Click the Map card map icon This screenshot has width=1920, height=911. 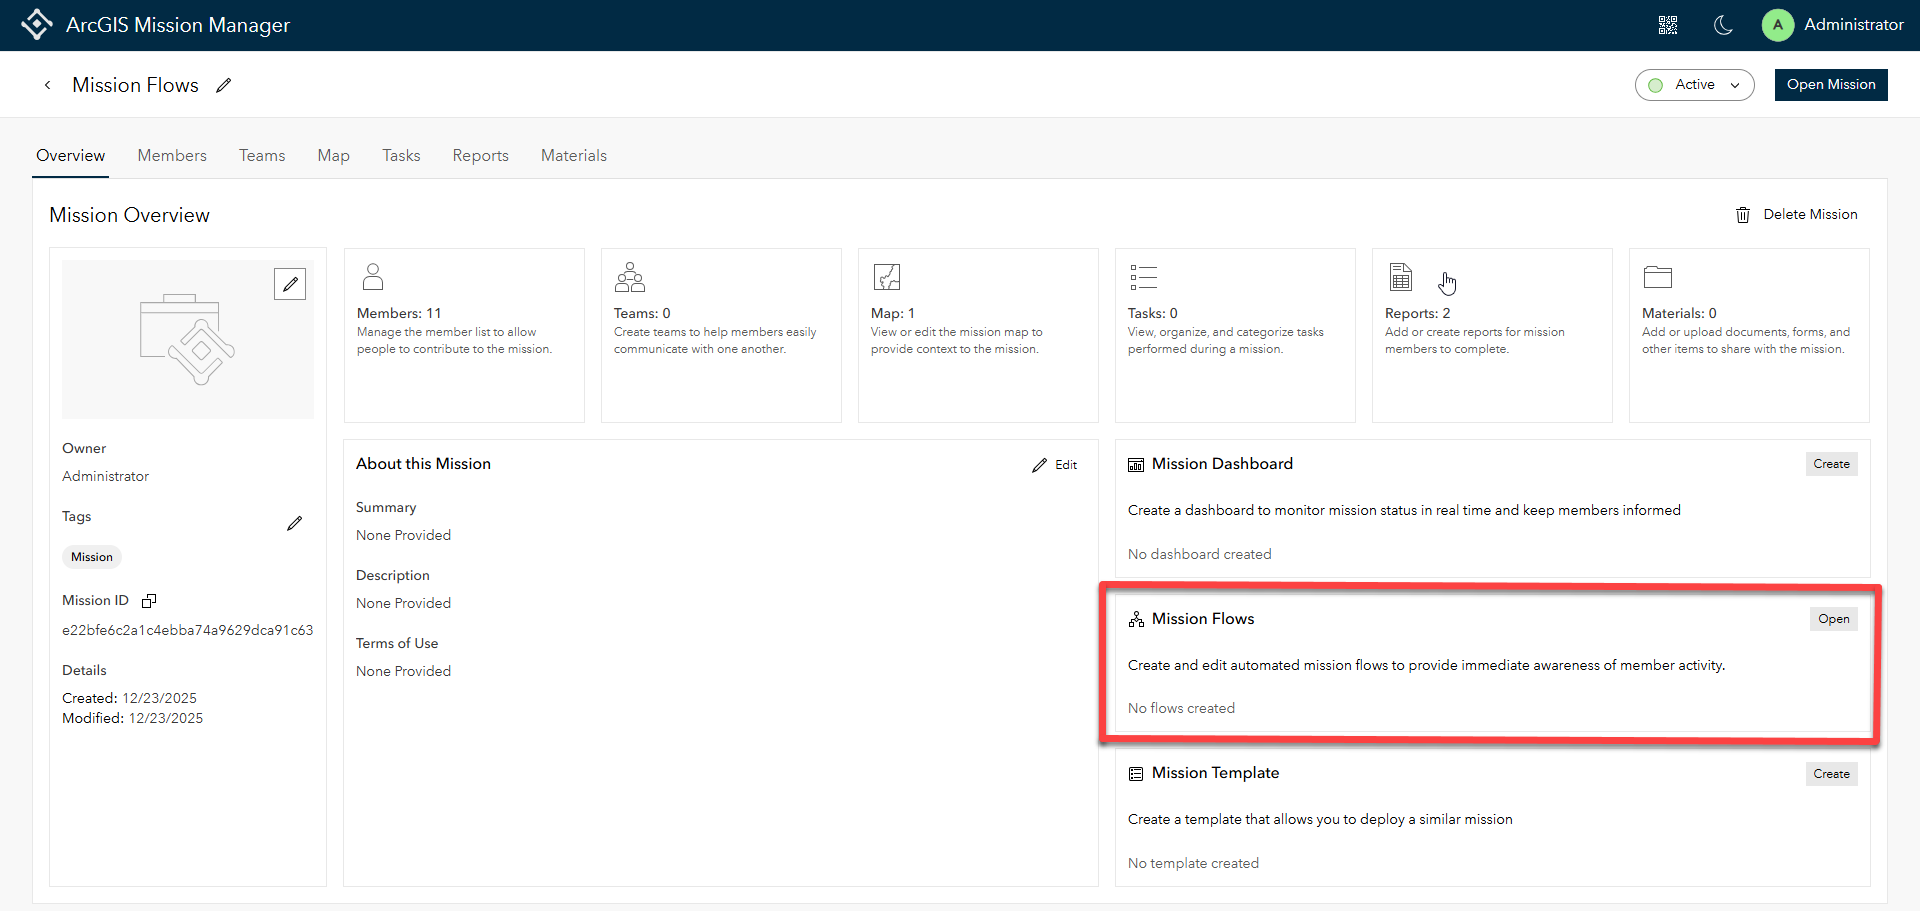(x=887, y=276)
